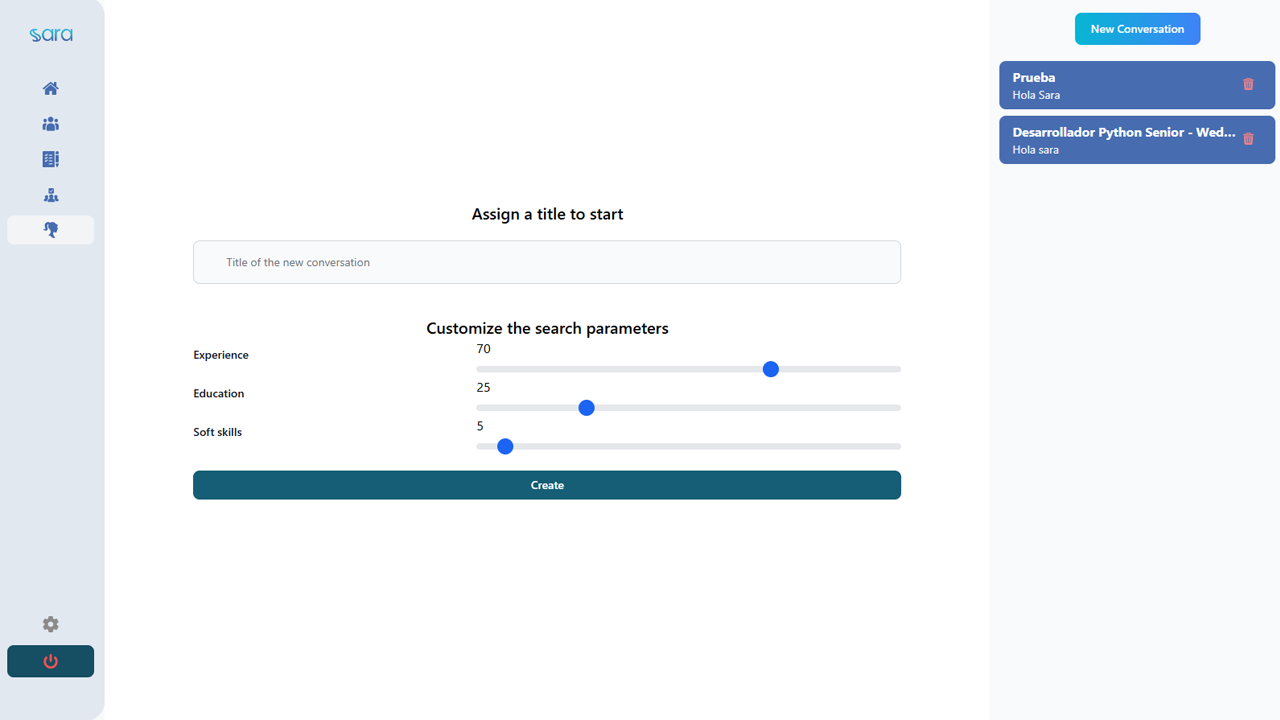1280x720 pixels.
Task: Click the Experience slider handle
Action: click(x=771, y=369)
